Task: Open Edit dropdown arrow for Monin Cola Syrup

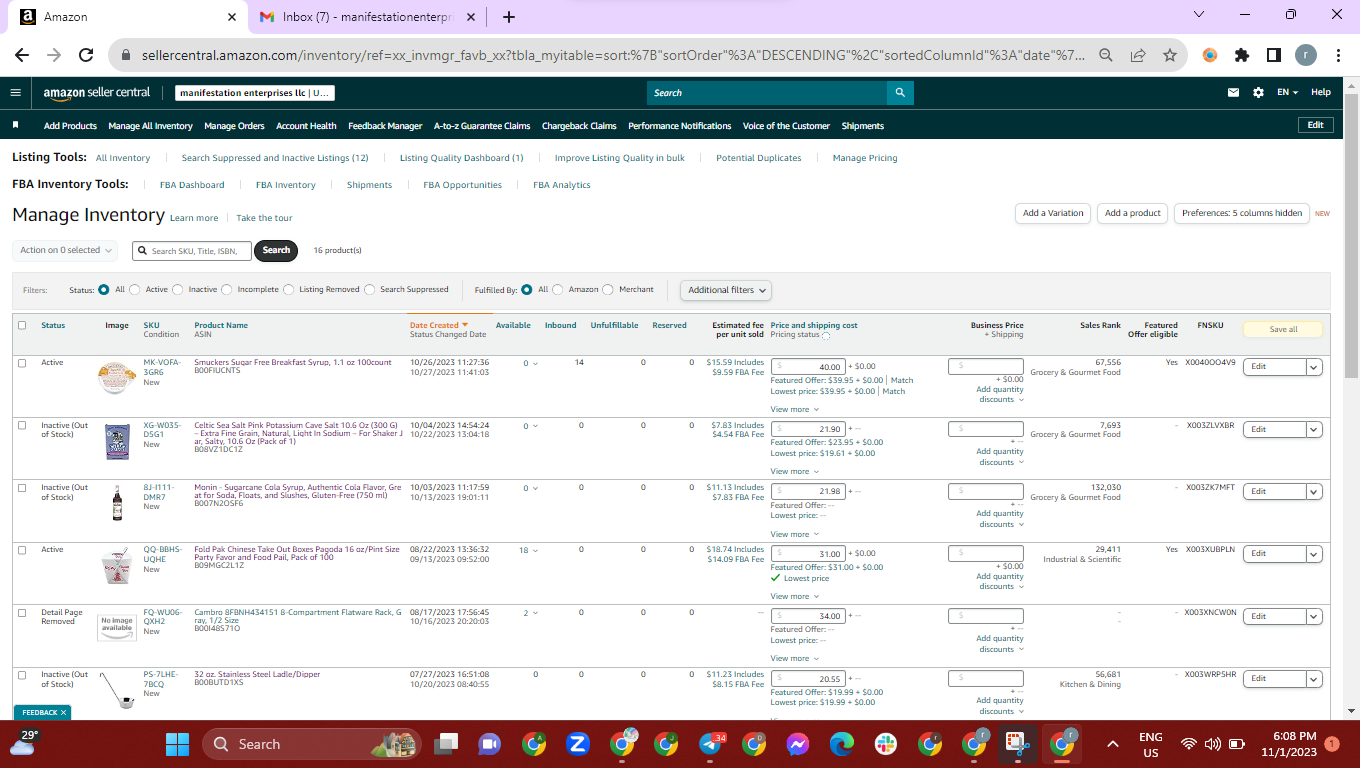Action: pos(1314,491)
